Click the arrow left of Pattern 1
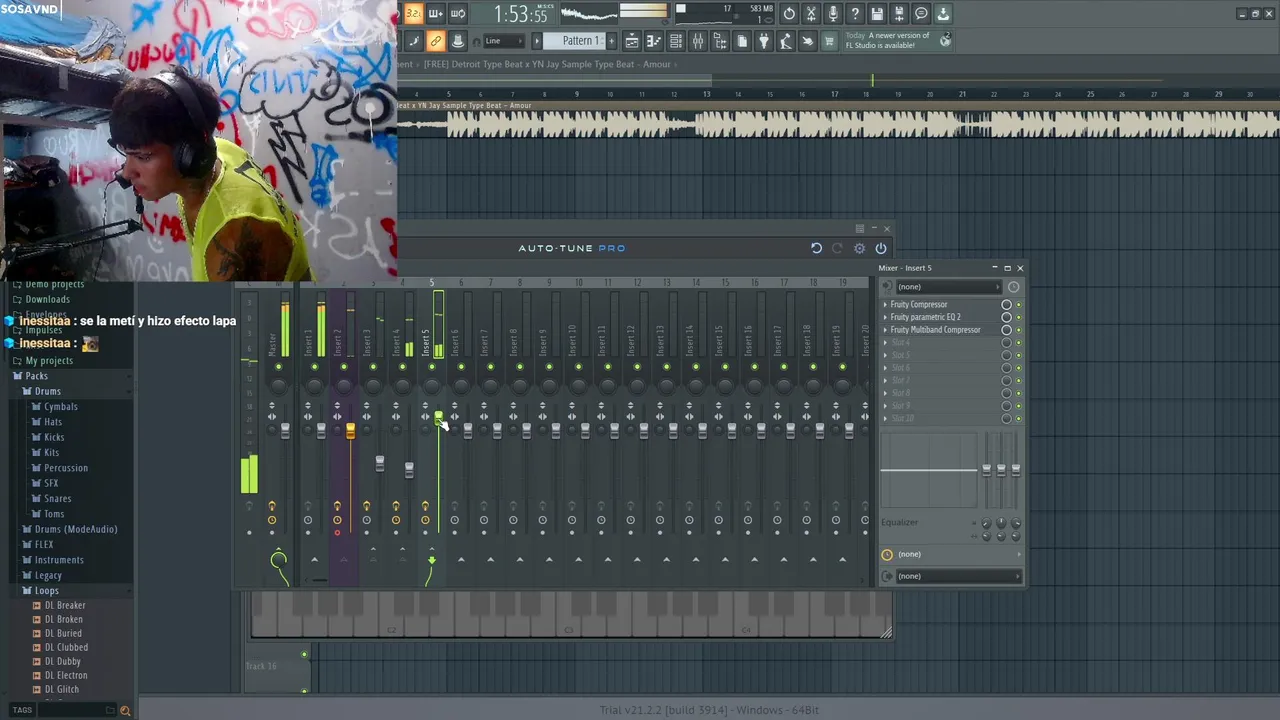Viewport: 1280px width, 720px height. pyautogui.click(x=537, y=41)
